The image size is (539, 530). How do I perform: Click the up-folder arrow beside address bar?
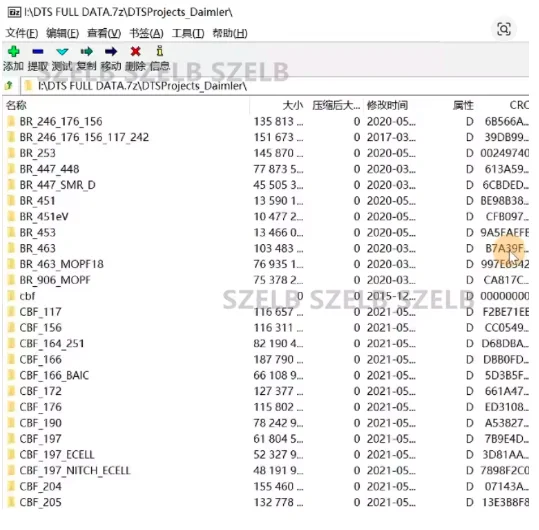9,85
